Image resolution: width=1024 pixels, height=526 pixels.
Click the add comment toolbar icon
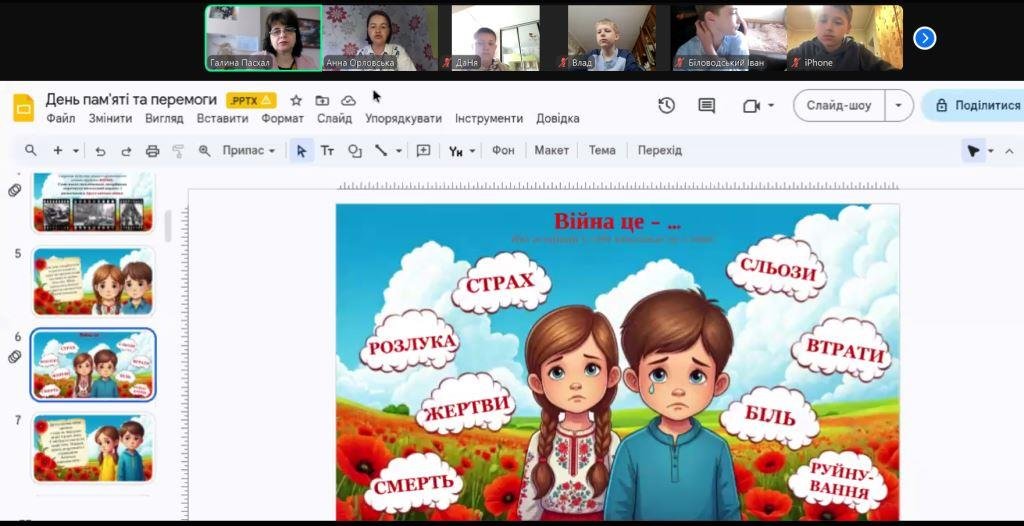pos(423,151)
